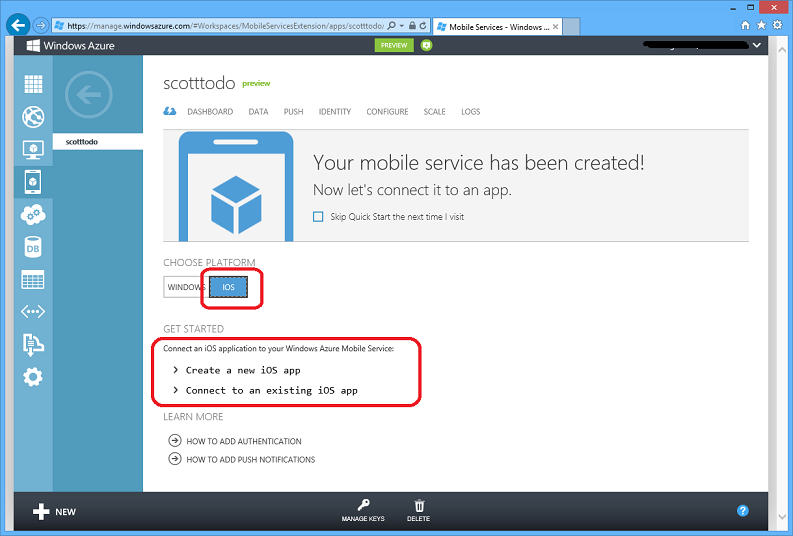Click the help question mark icon

742,511
